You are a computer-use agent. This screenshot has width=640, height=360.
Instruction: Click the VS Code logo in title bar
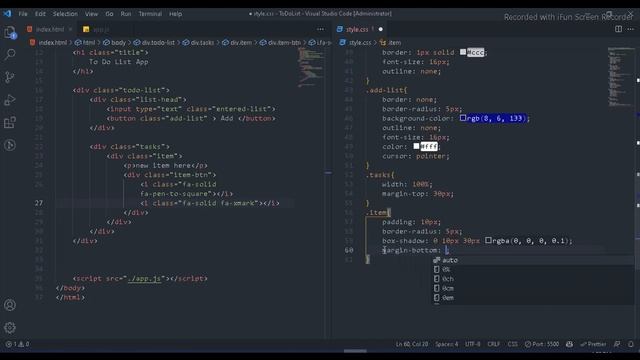pos(7,13)
